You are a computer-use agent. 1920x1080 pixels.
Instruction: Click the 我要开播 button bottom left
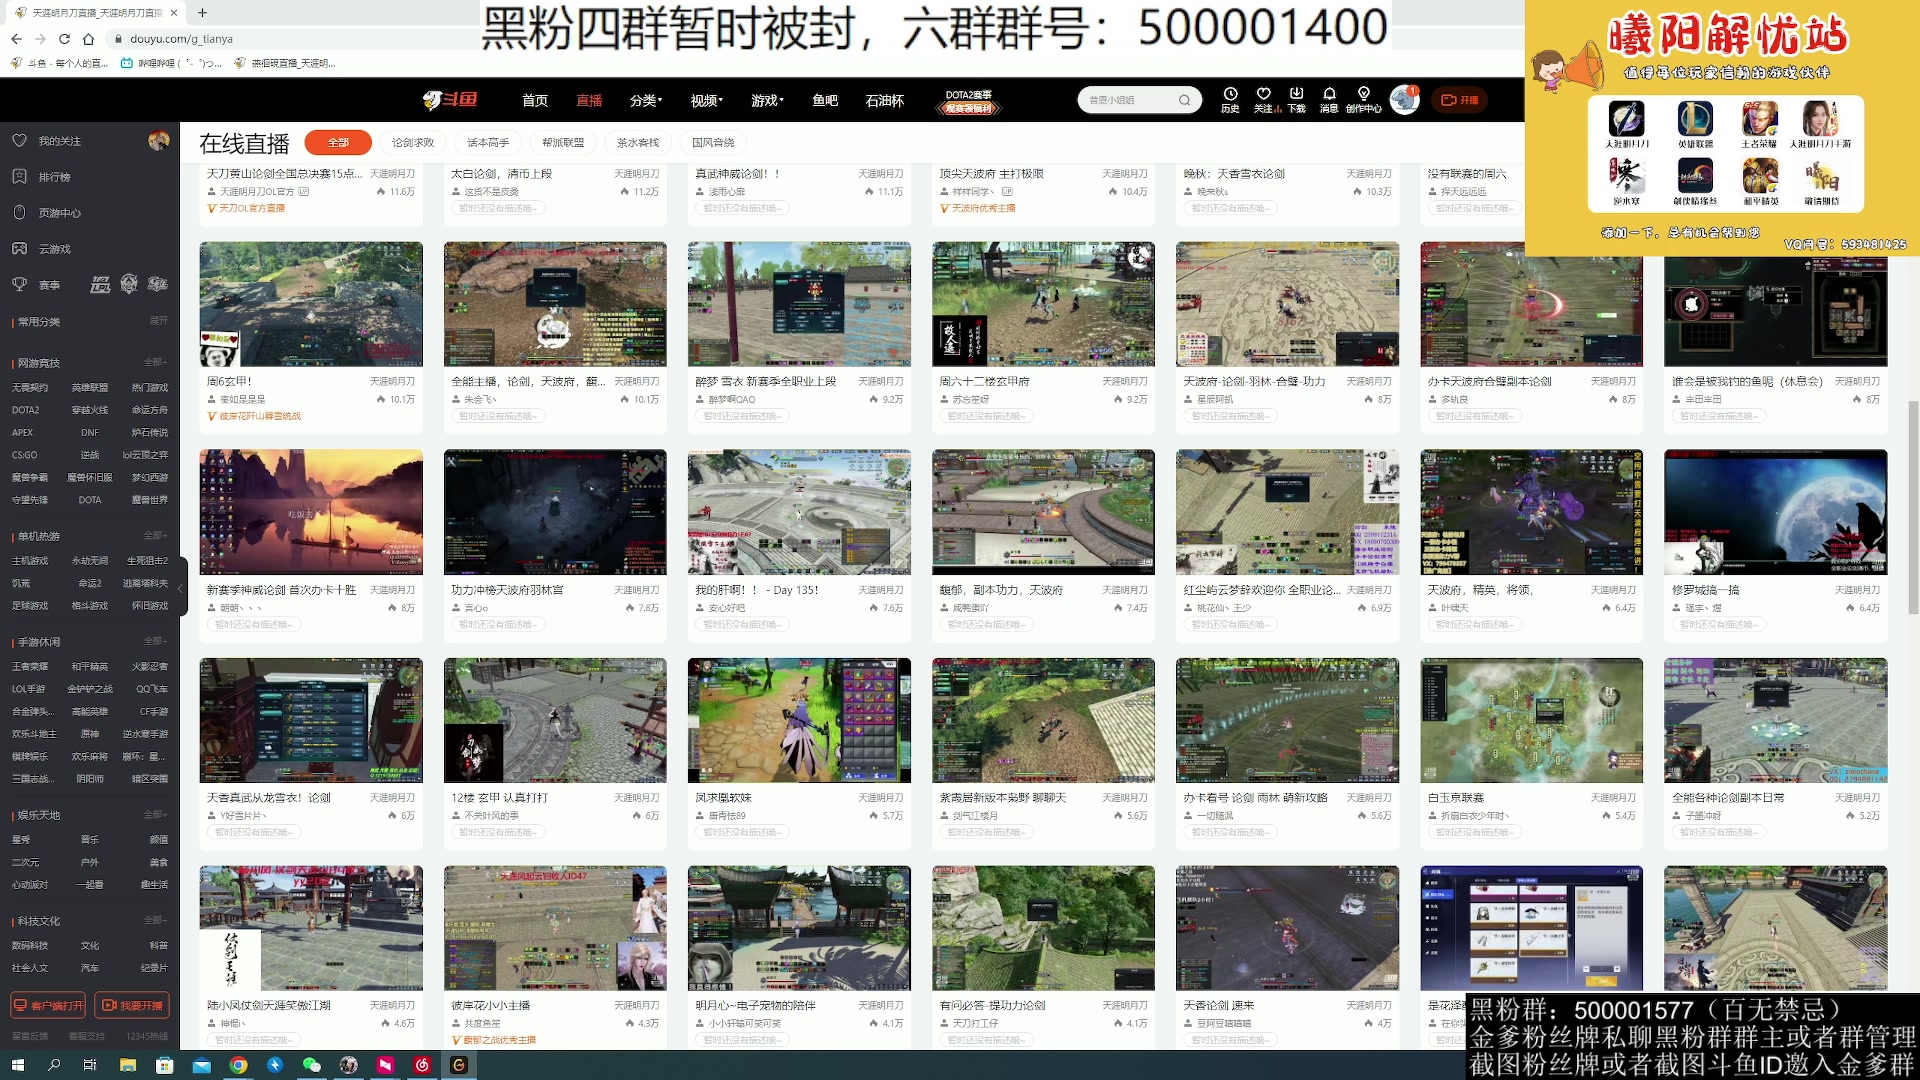click(130, 1005)
